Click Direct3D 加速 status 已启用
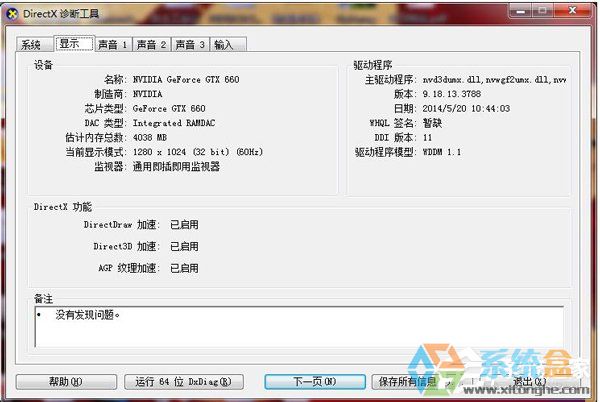Viewport: 600px width, 402px height. click(x=184, y=246)
